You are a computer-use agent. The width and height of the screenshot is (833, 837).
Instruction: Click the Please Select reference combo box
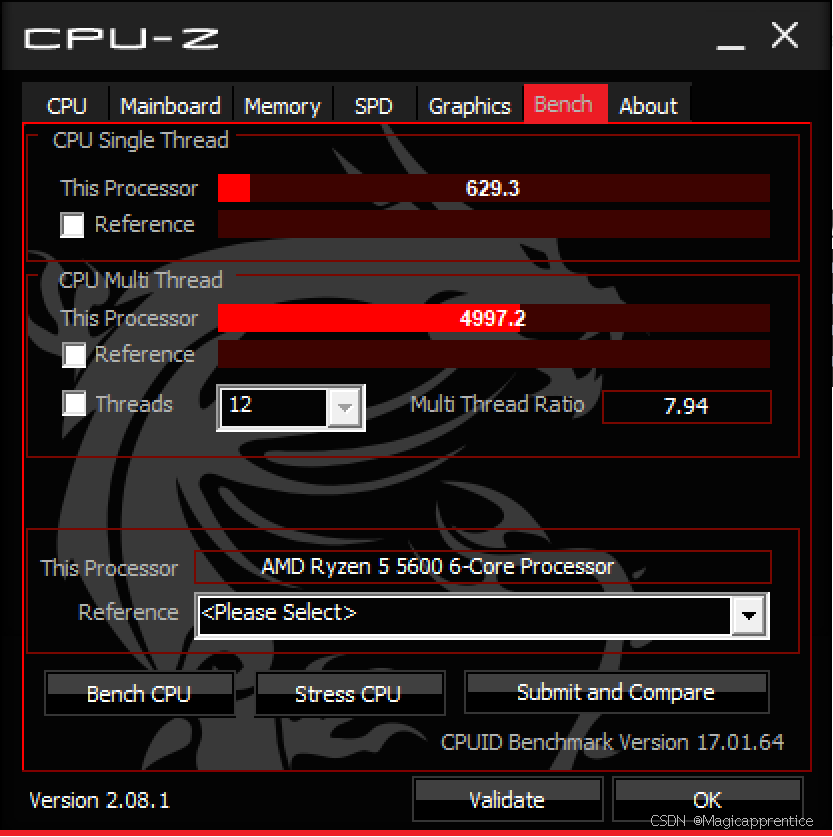(482, 615)
